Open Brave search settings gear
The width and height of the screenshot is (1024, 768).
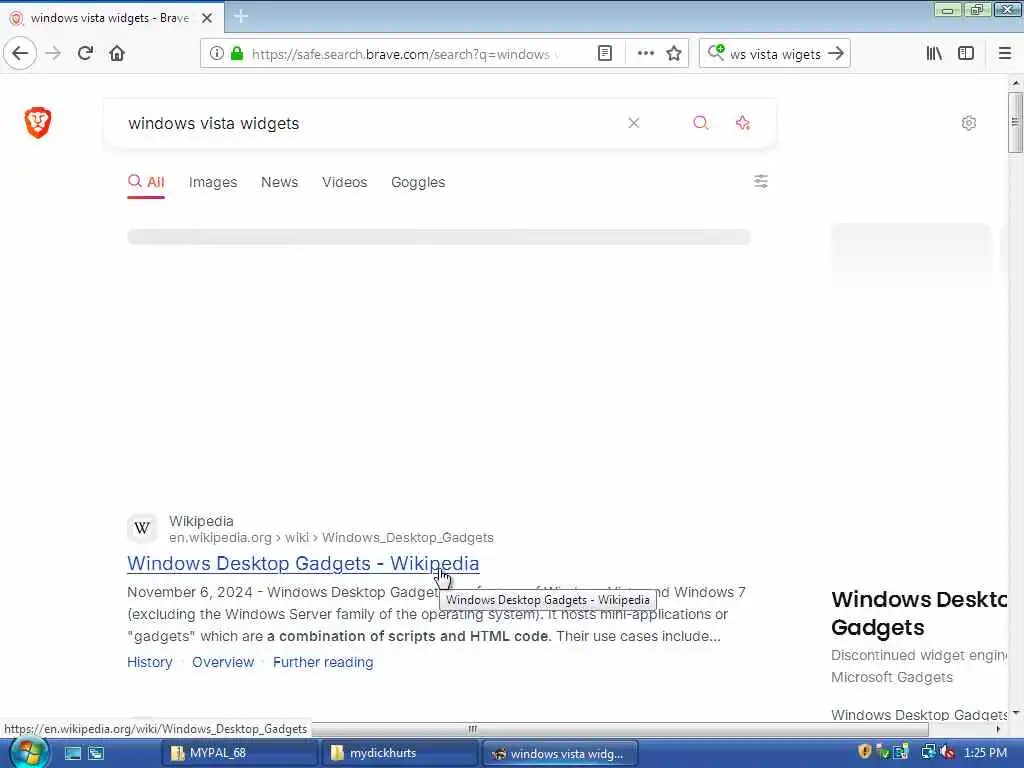(968, 123)
